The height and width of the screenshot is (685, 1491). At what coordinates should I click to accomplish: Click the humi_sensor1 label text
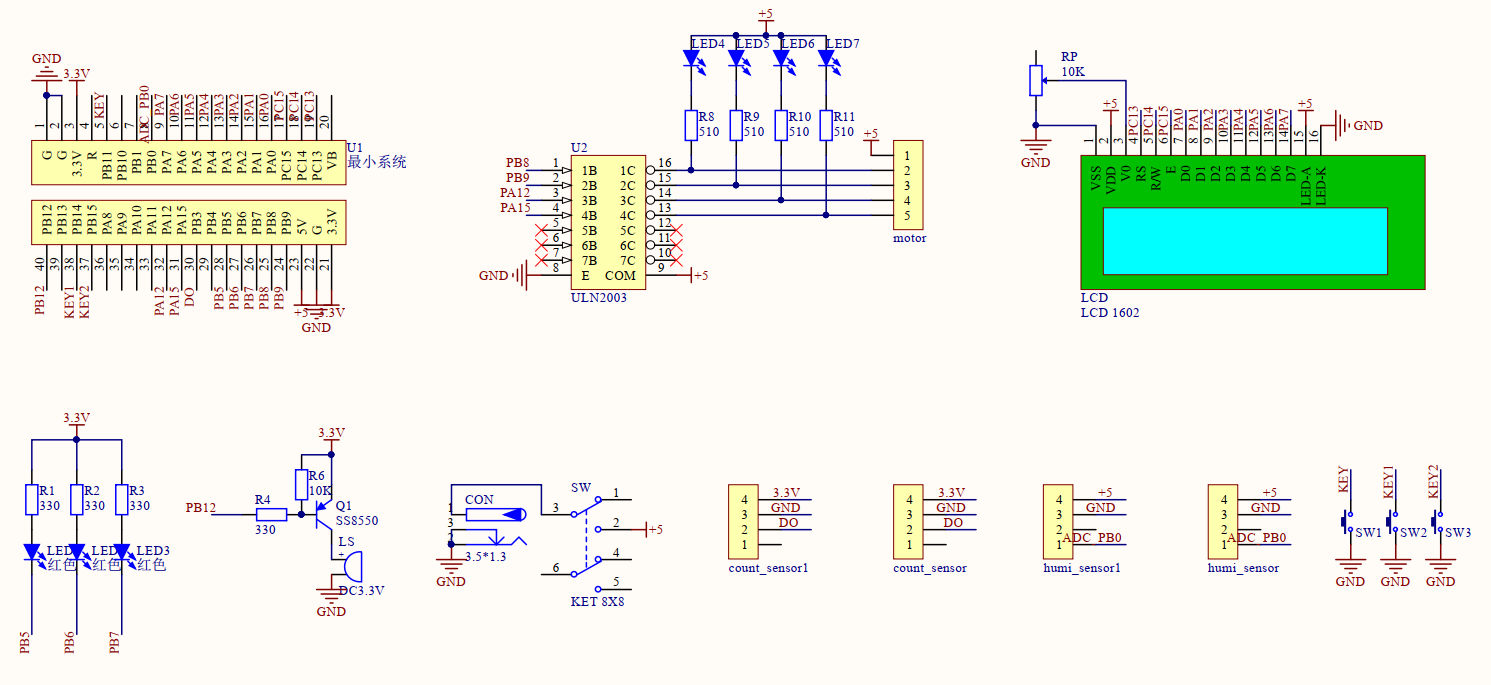click(x=1082, y=568)
